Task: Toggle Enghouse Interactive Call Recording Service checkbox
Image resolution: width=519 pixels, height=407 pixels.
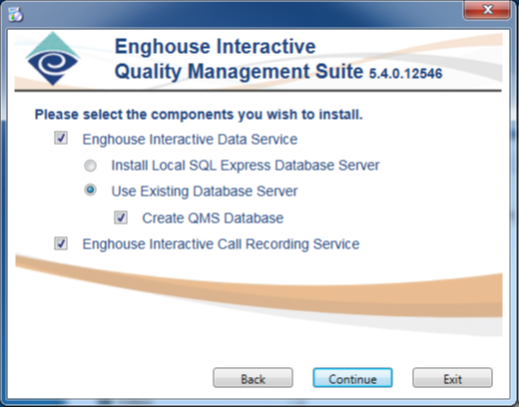Action: pyautogui.click(x=61, y=244)
